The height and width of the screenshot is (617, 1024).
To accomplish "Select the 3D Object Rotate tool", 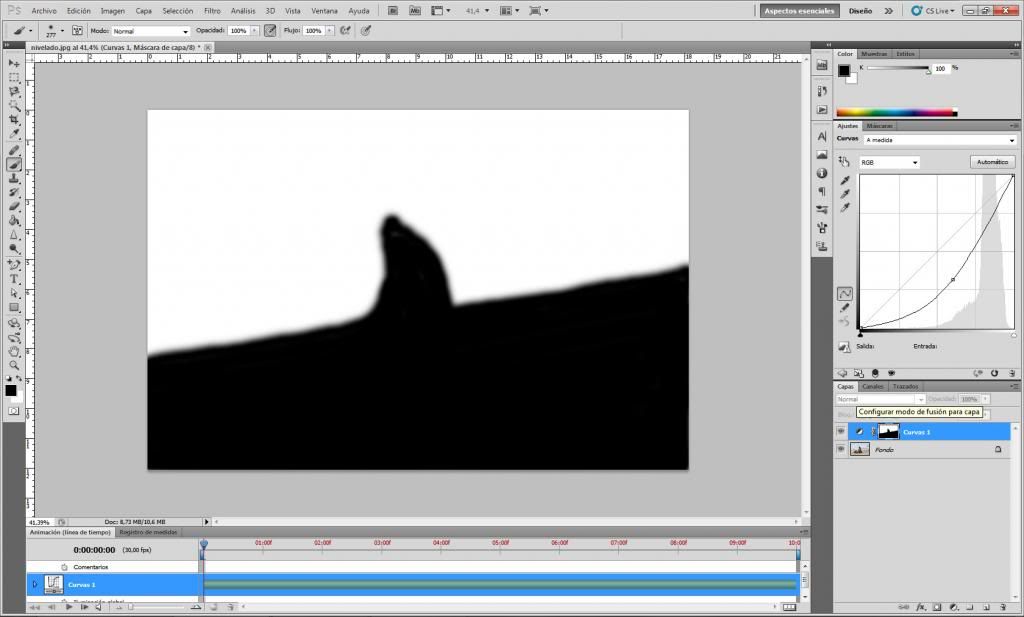I will pyautogui.click(x=14, y=324).
